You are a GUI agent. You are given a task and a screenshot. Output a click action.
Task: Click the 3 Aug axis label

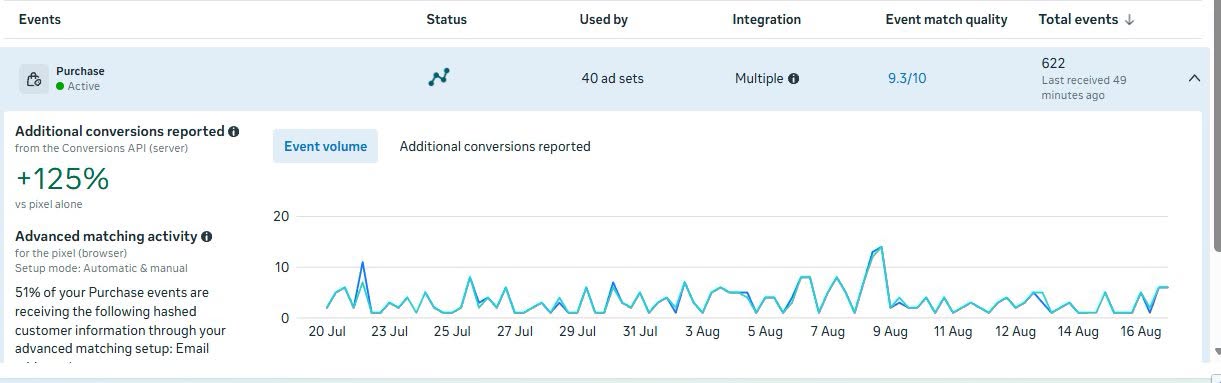[x=702, y=332]
